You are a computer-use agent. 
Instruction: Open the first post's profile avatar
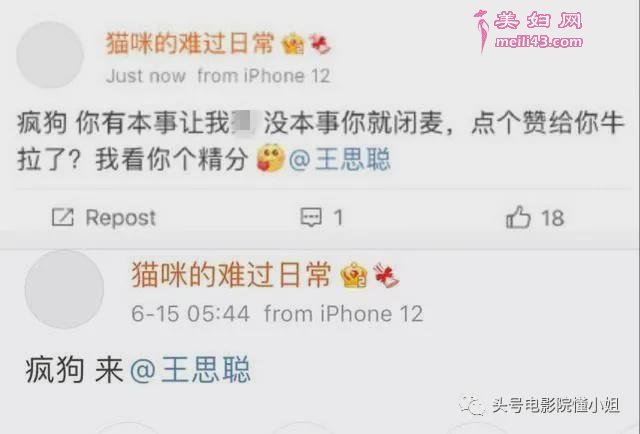pos(50,55)
